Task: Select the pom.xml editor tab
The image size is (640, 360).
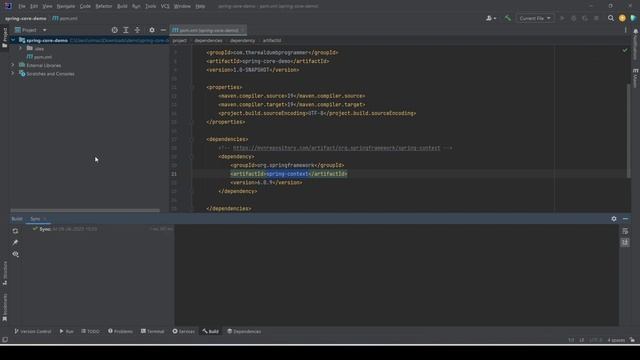Action: (x=208, y=30)
